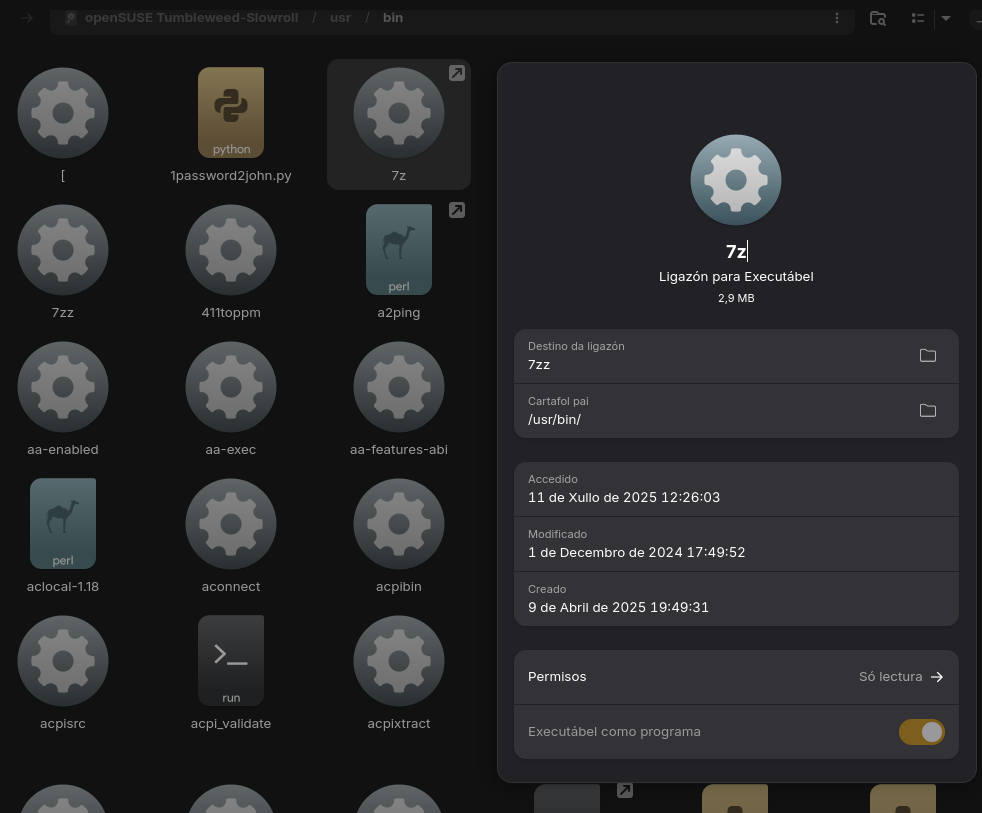Select the aa-enabled executable icon
Image resolution: width=982 pixels, height=813 pixels.
63,387
